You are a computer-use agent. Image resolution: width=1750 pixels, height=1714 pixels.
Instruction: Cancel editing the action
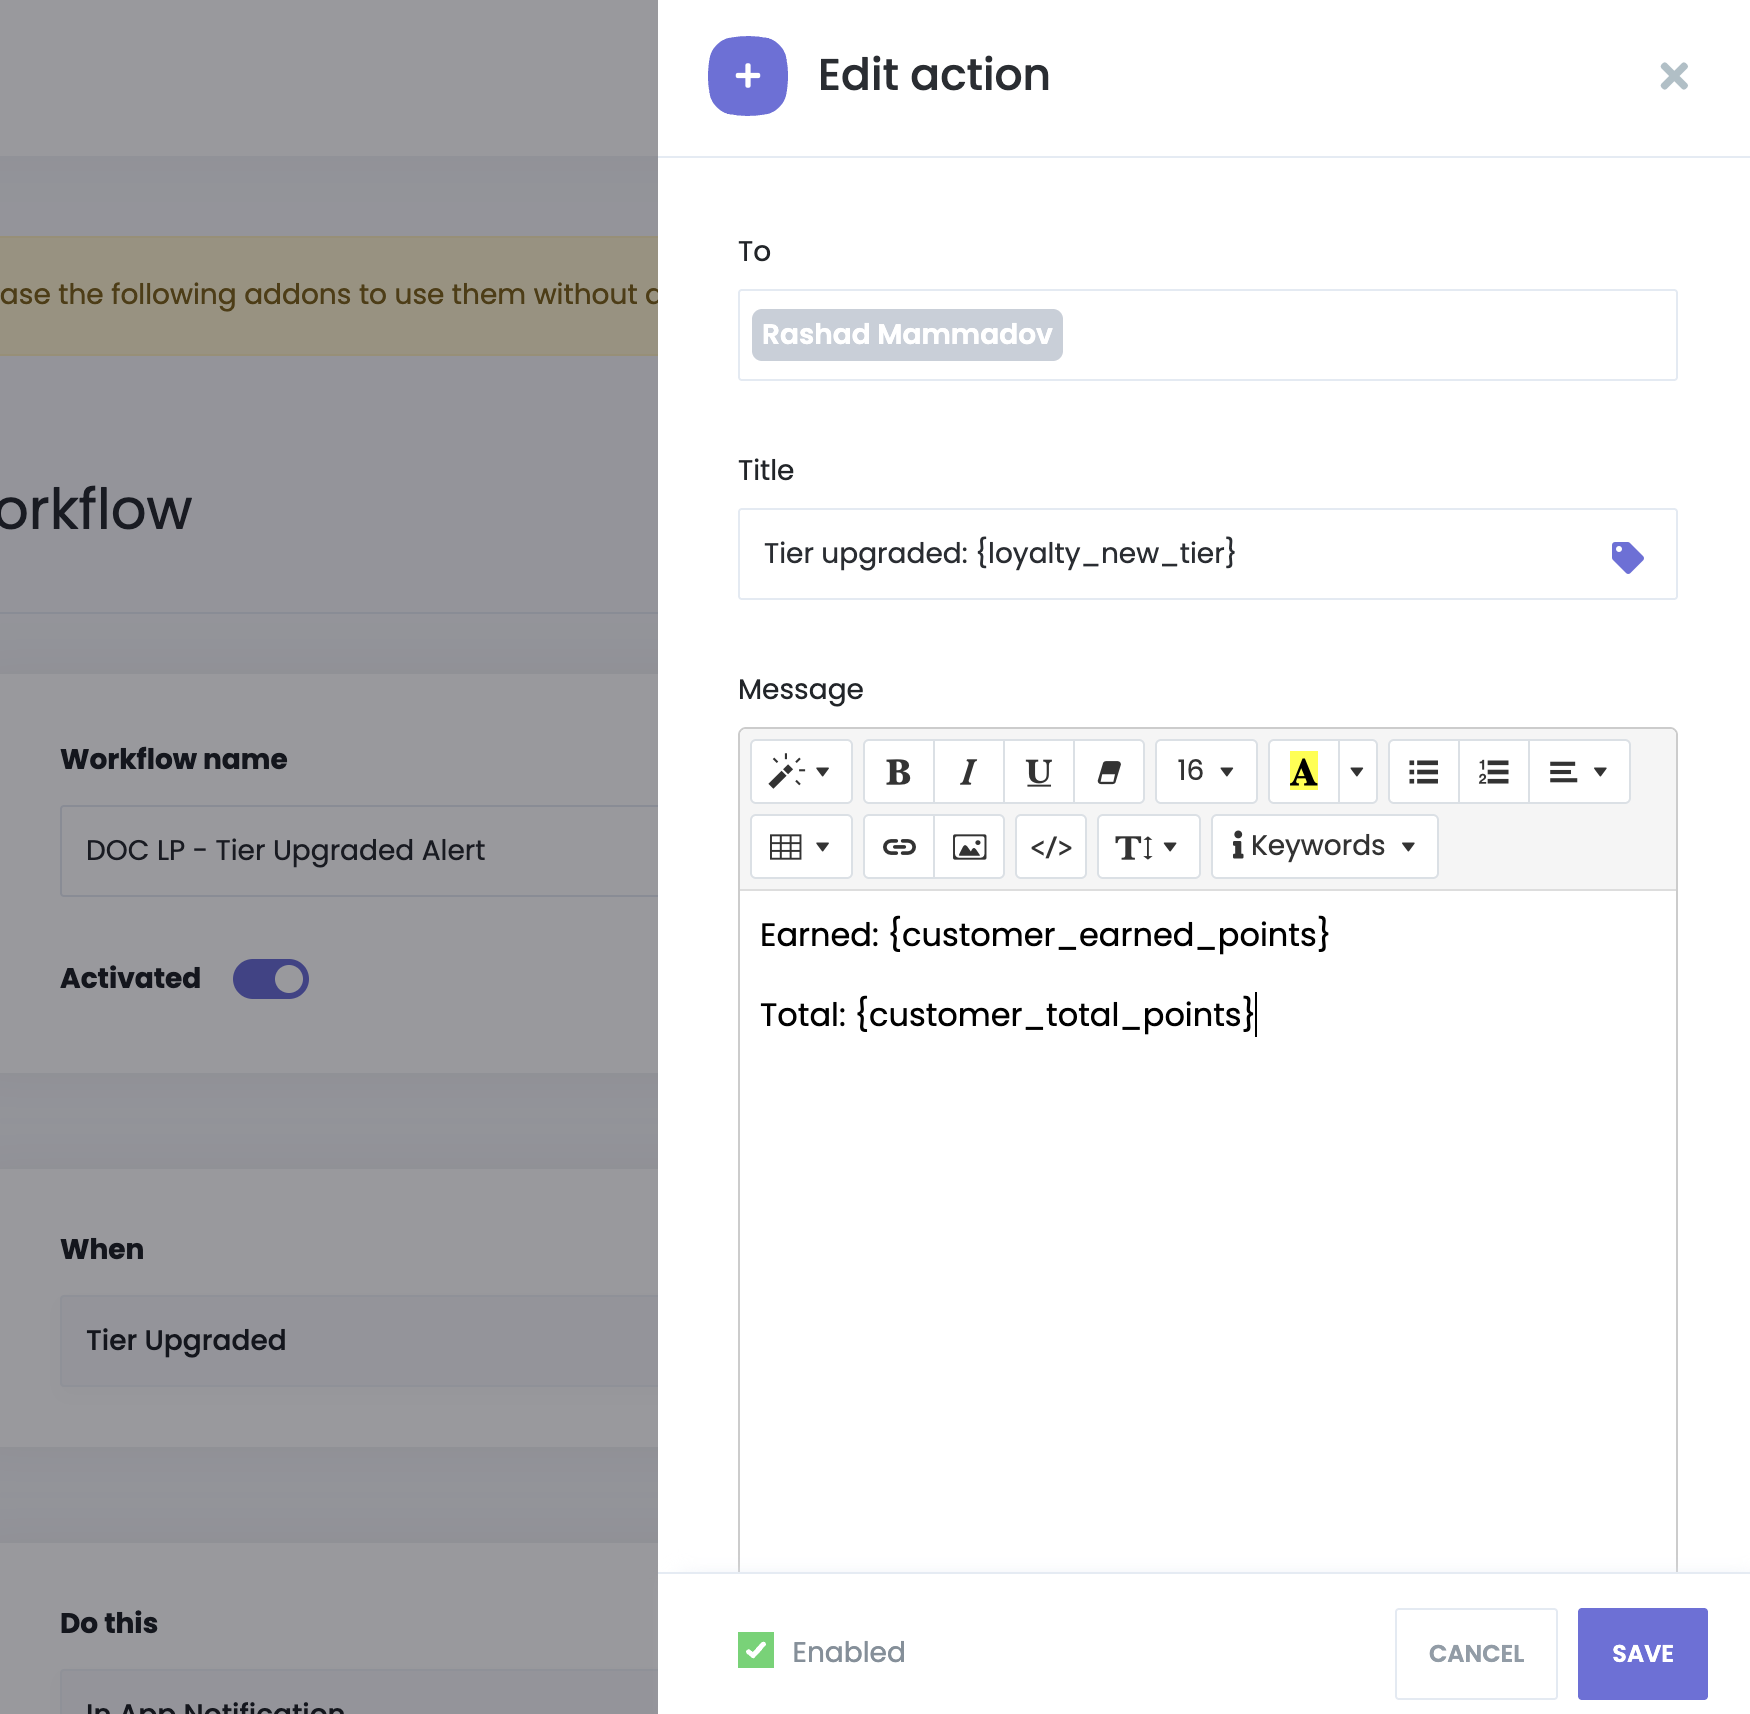click(x=1475, y=1653)
